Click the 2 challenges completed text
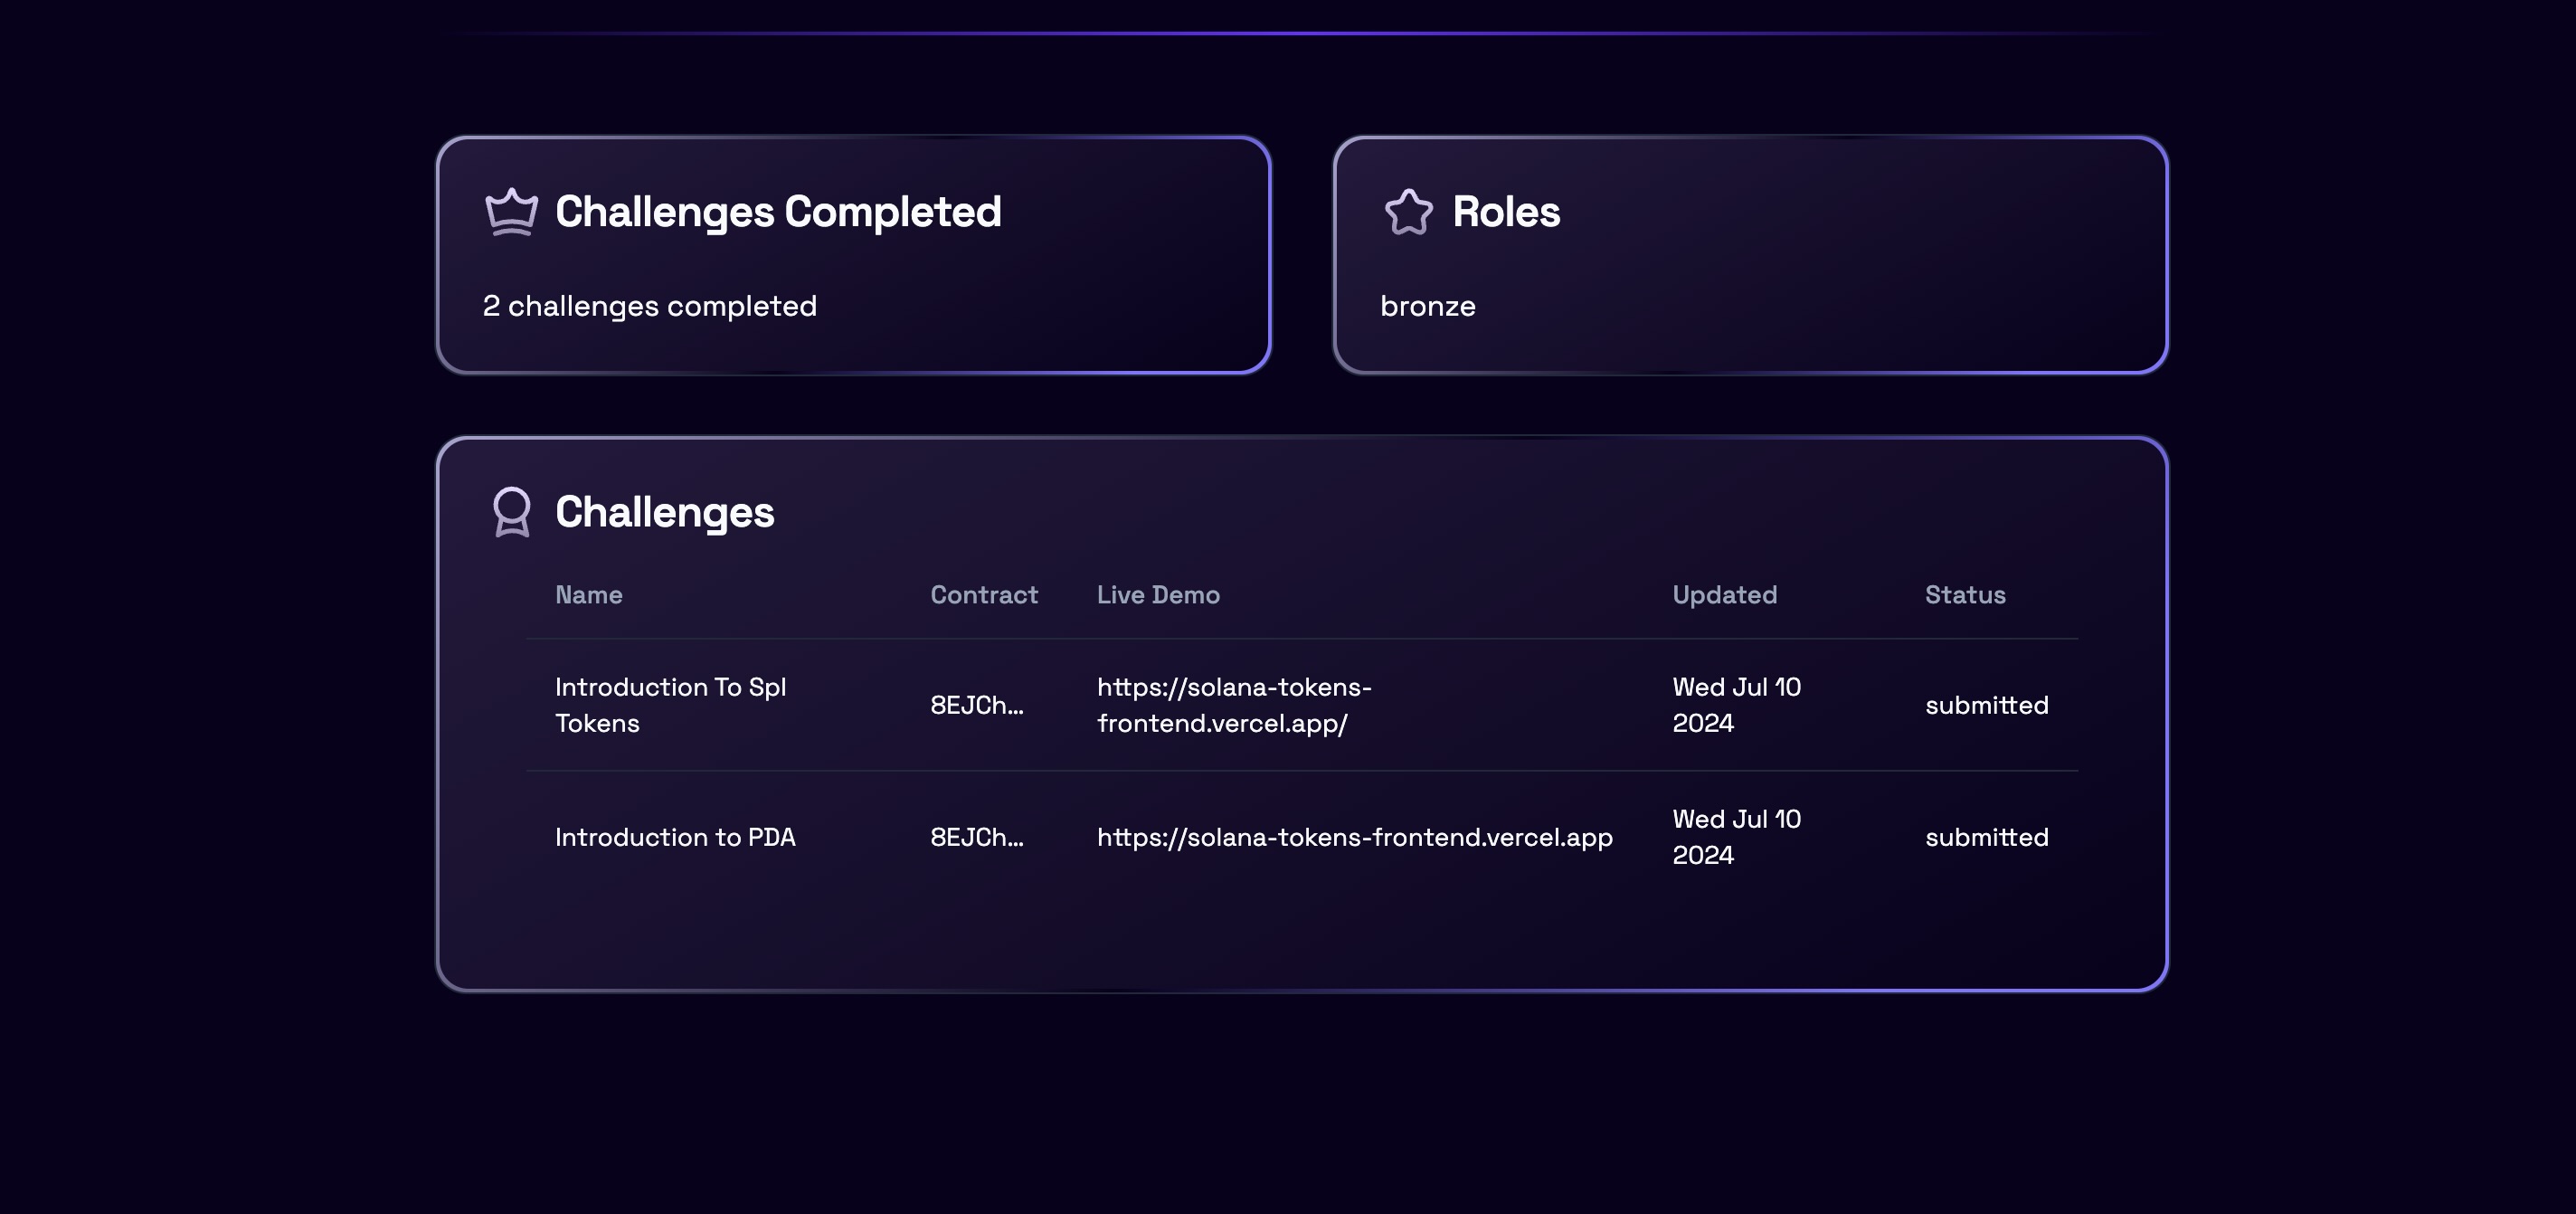The image size is (2576, 1214). click(649, 306)
